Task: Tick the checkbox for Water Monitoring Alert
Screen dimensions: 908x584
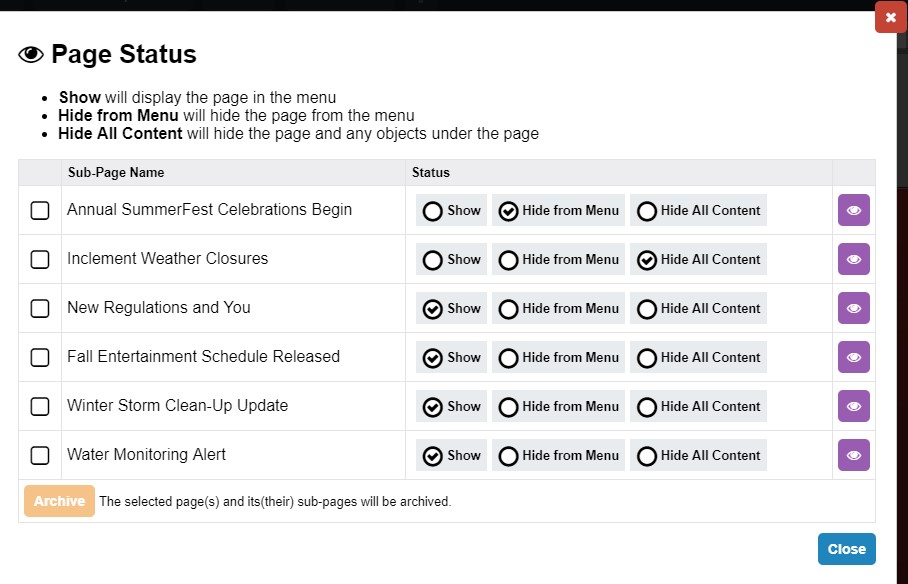Action: coord(39,455)
